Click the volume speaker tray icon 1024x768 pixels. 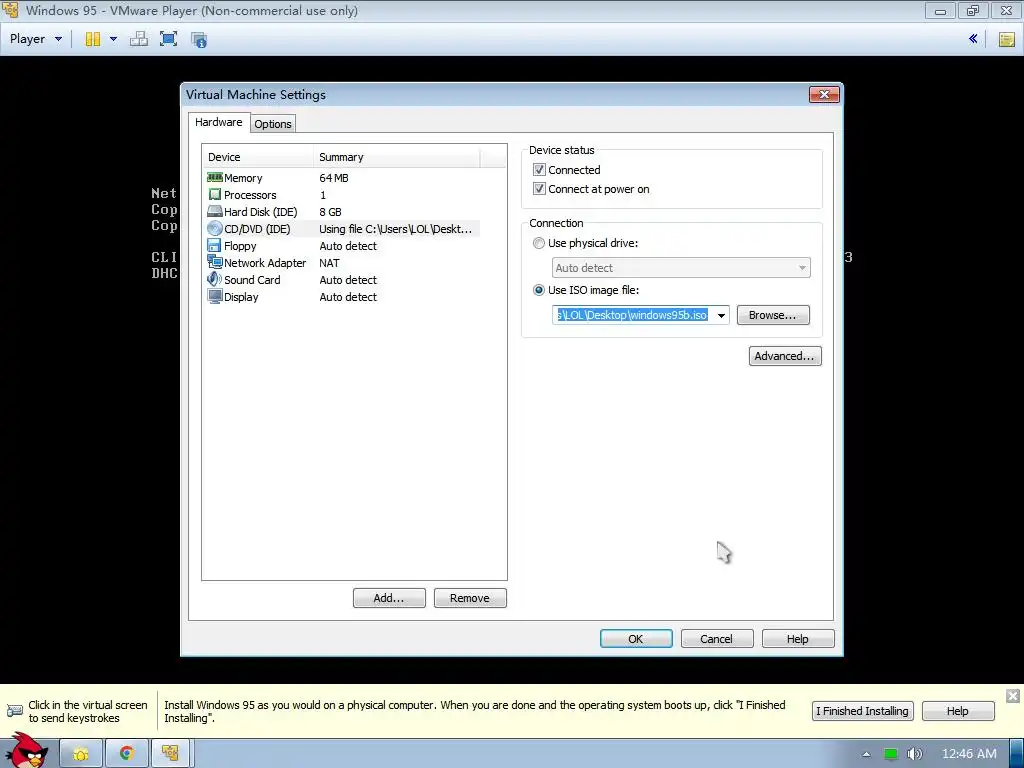[x=915, y=754]
